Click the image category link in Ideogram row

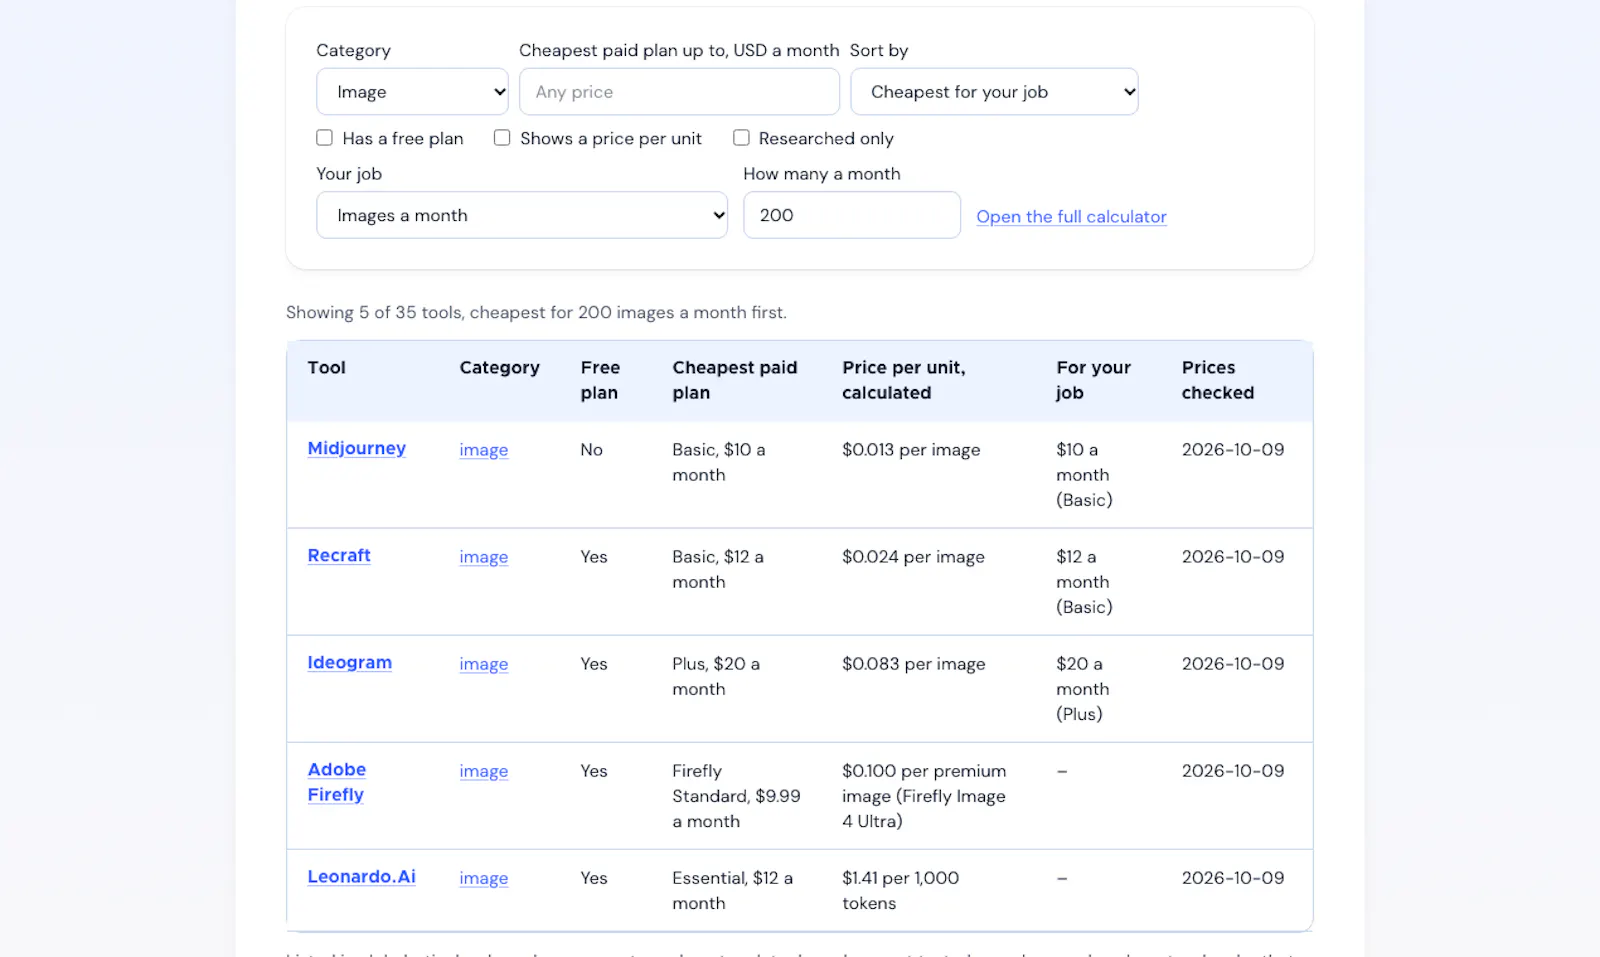[x=484, y=664]
